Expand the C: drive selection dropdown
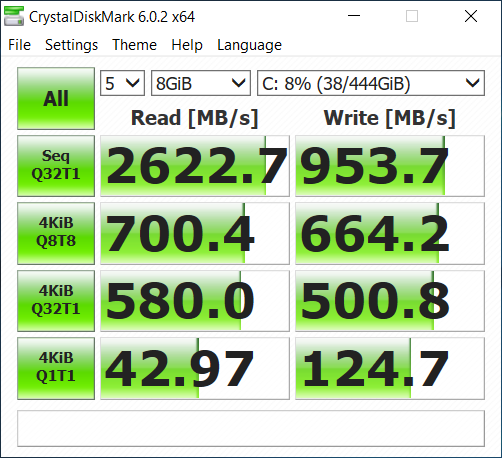 [371, 83]
